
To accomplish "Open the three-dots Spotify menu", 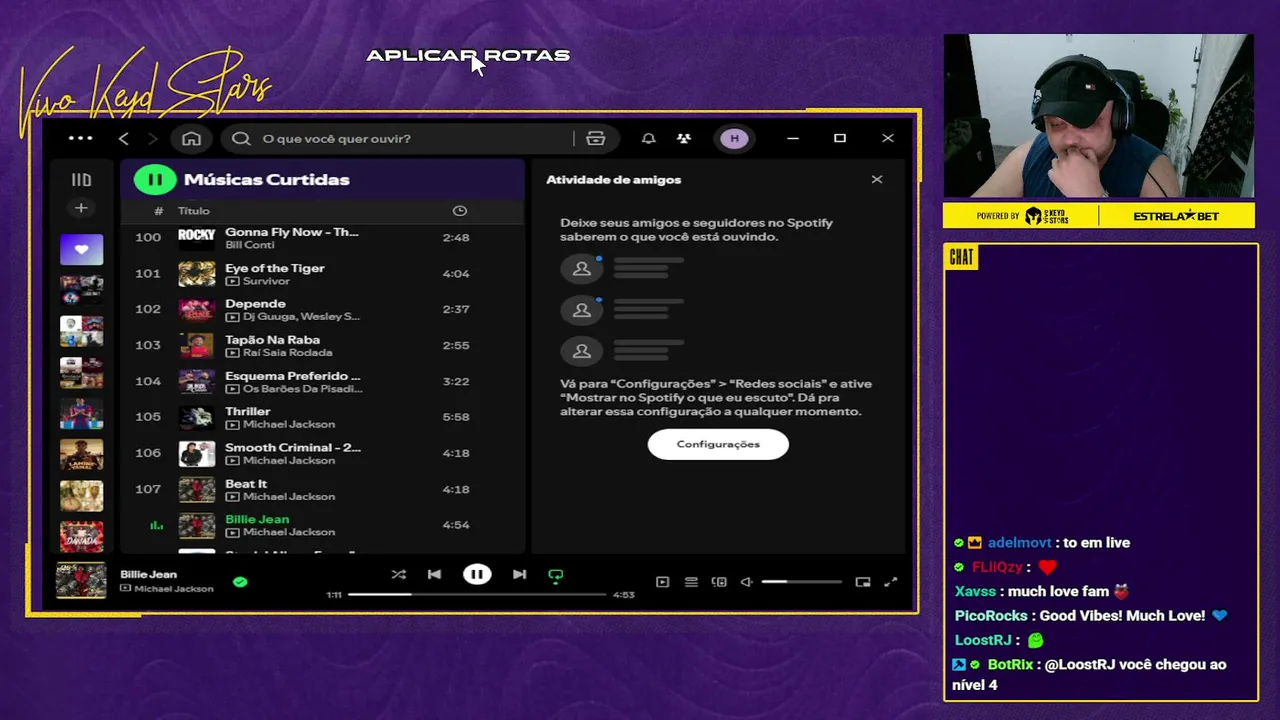I will point(80,138).
